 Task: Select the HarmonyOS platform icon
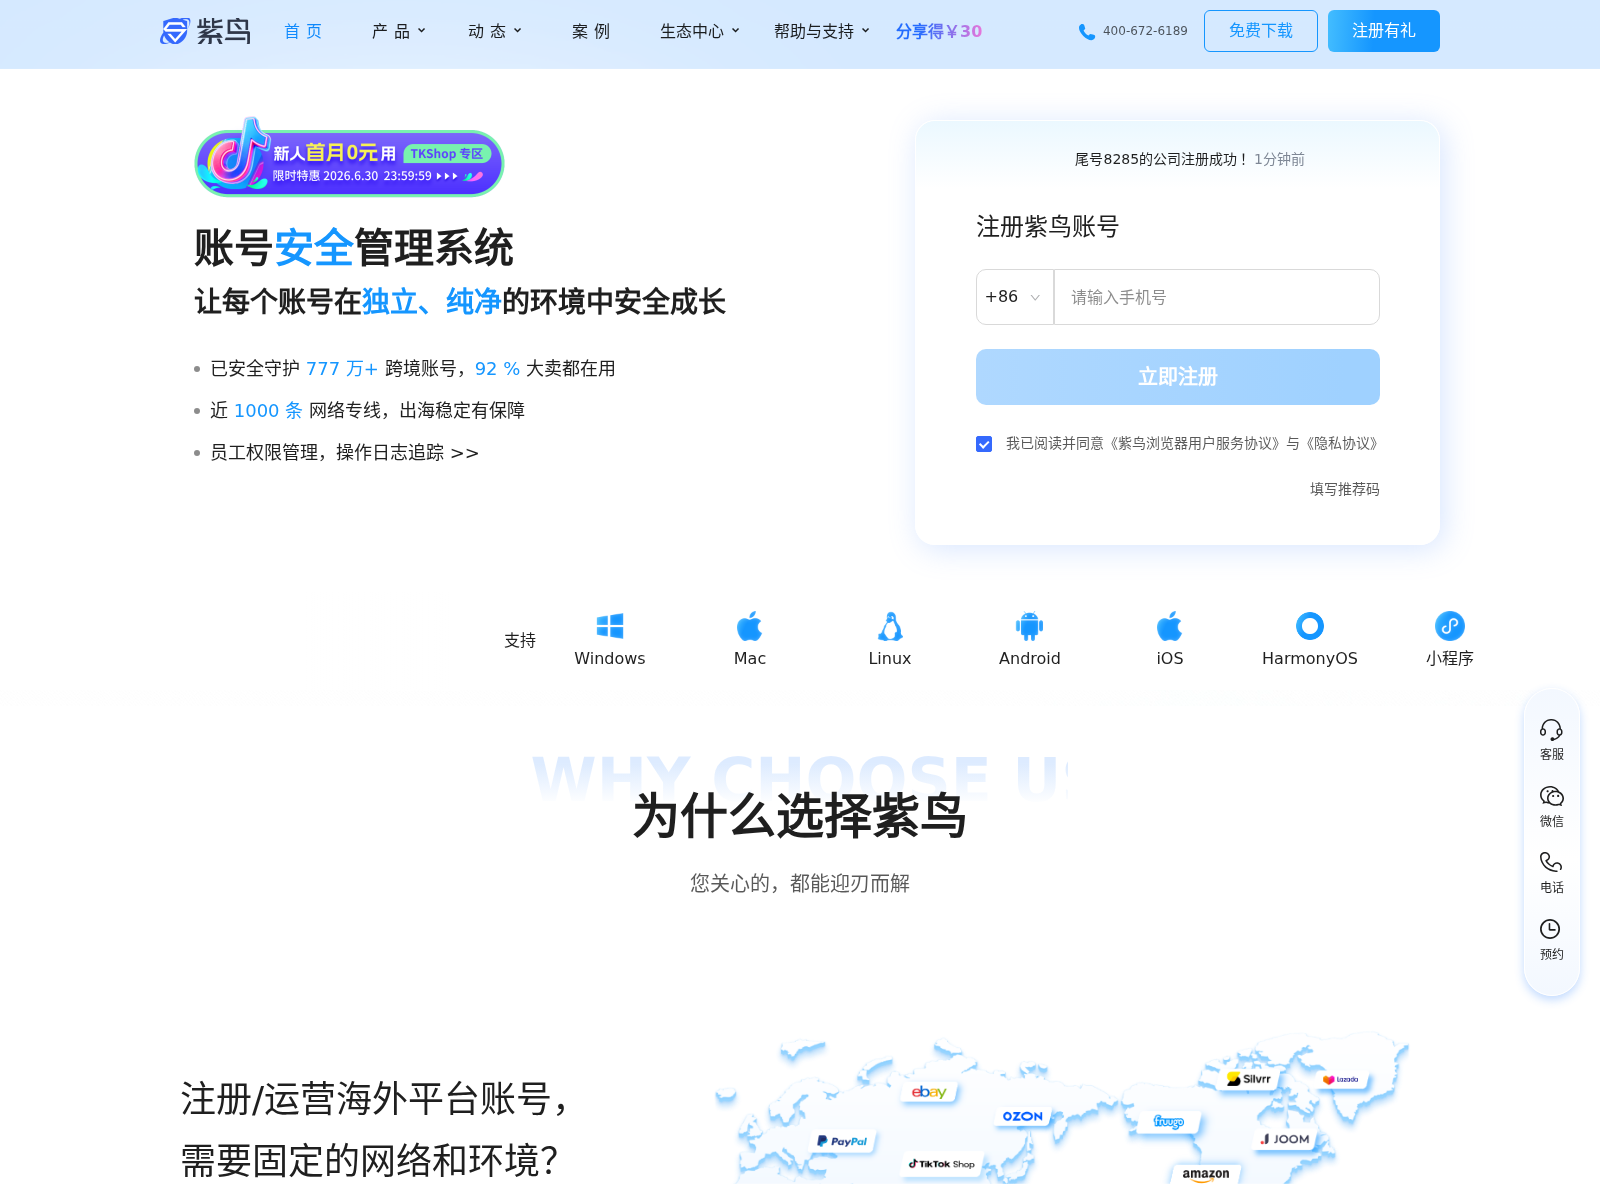(x=1309, y=625)
